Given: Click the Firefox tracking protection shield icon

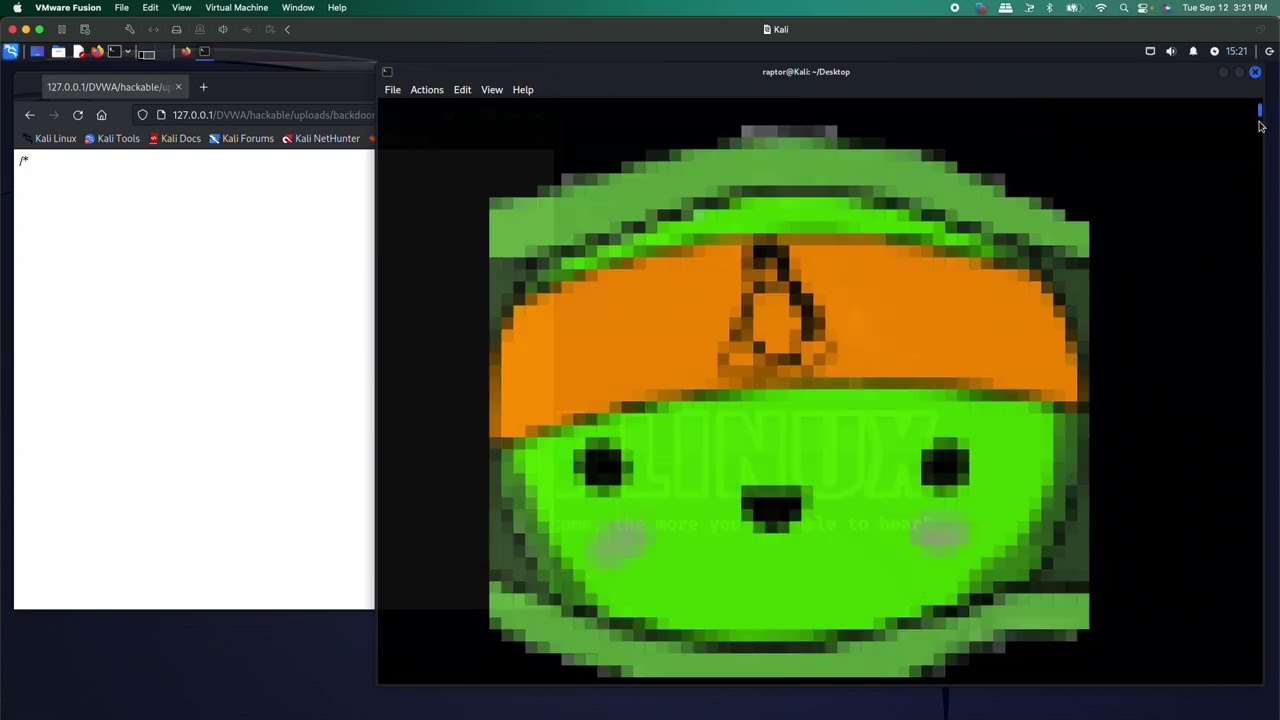Looking at the screenshot, I should 142,115.
